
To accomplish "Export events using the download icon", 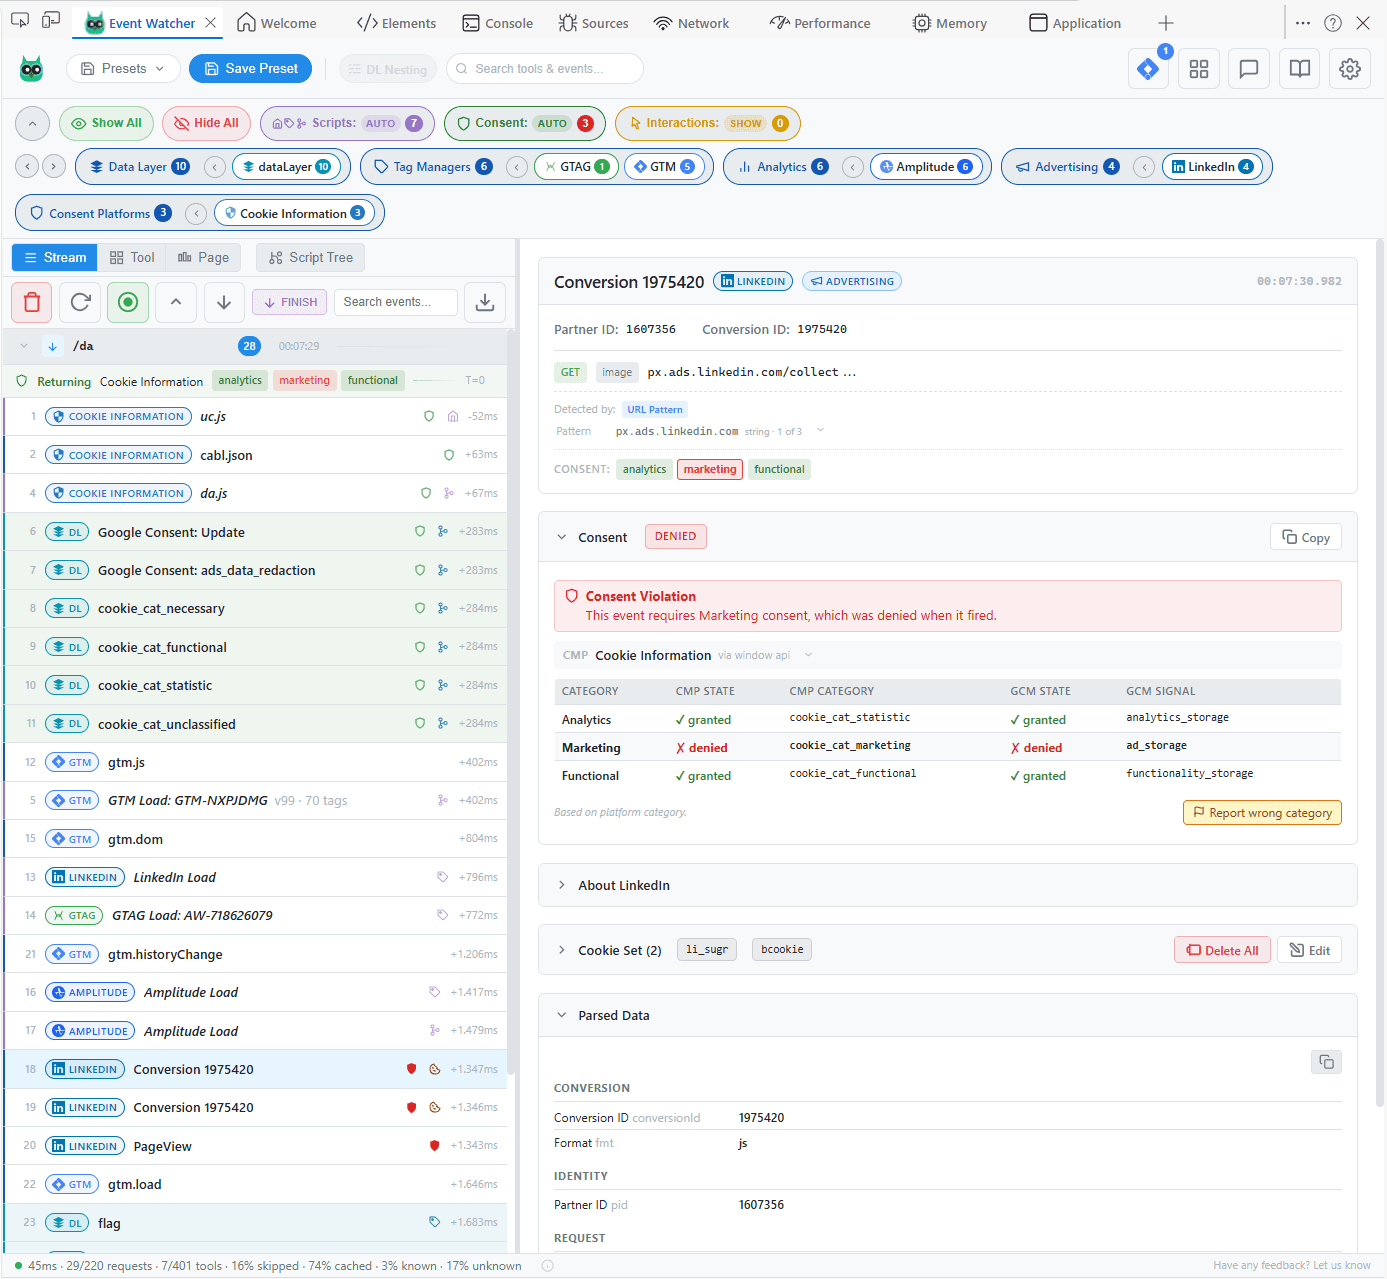I will 485,302.
